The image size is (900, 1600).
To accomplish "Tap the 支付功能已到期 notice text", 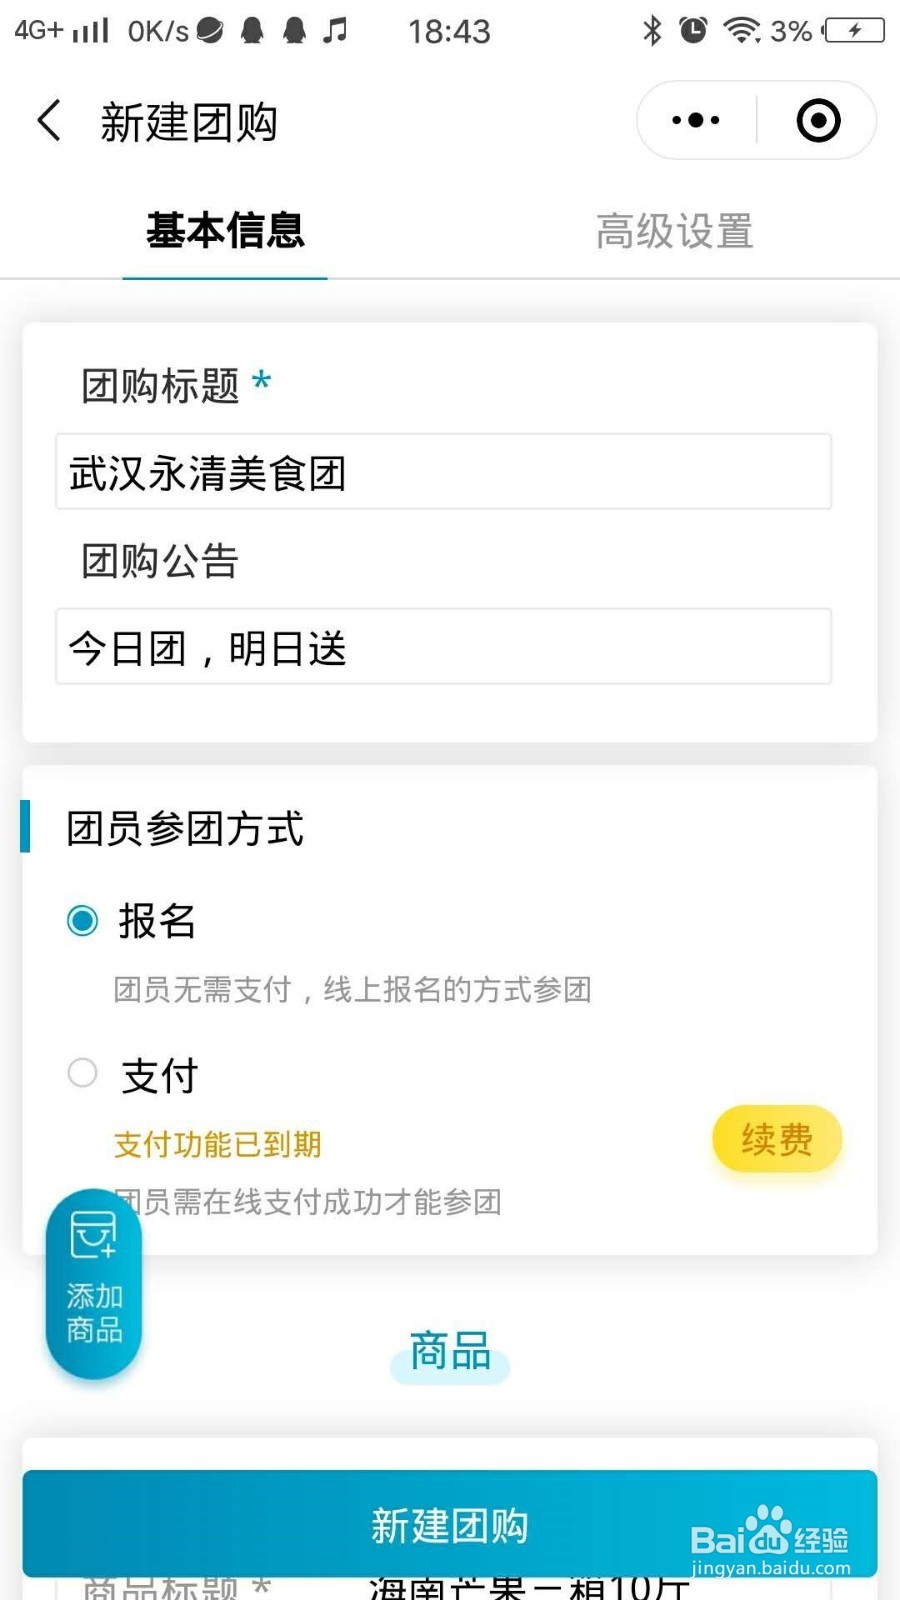I will click(217, 1144).
